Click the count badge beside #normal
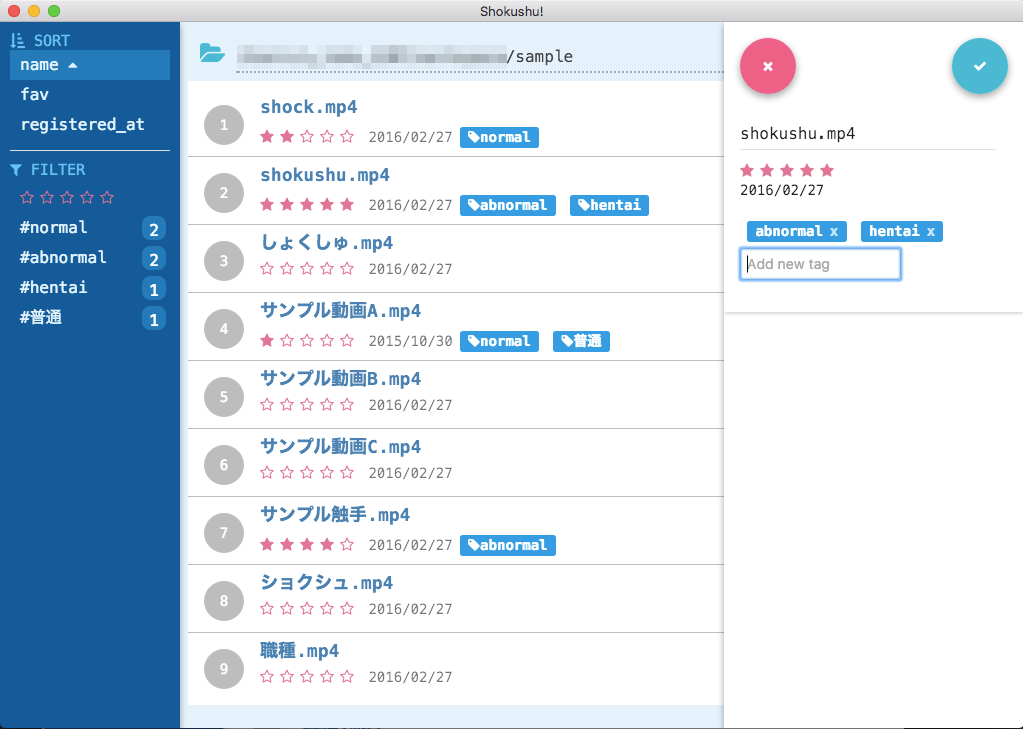Image resolution: width=1023 pixels, height=729 pixels. (x=154, y=229)
